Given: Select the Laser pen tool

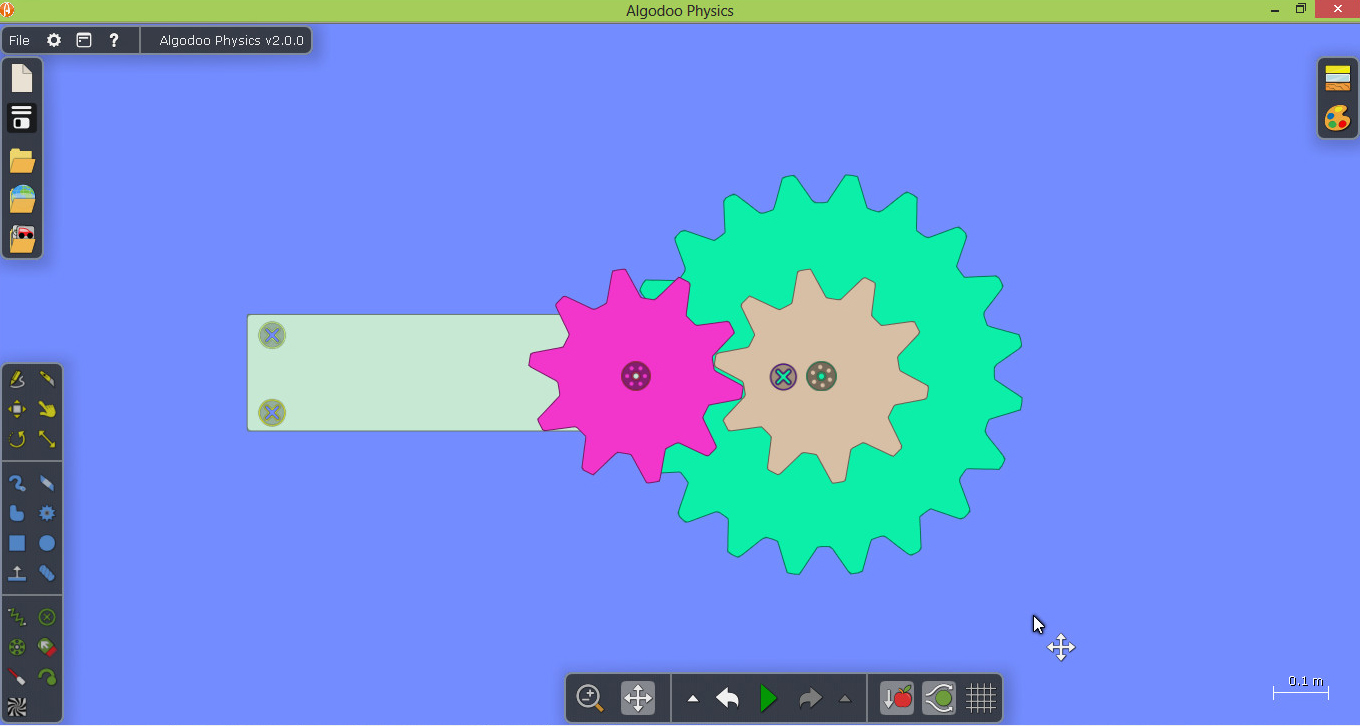Looking at the screenshot, I should (17, 677).
